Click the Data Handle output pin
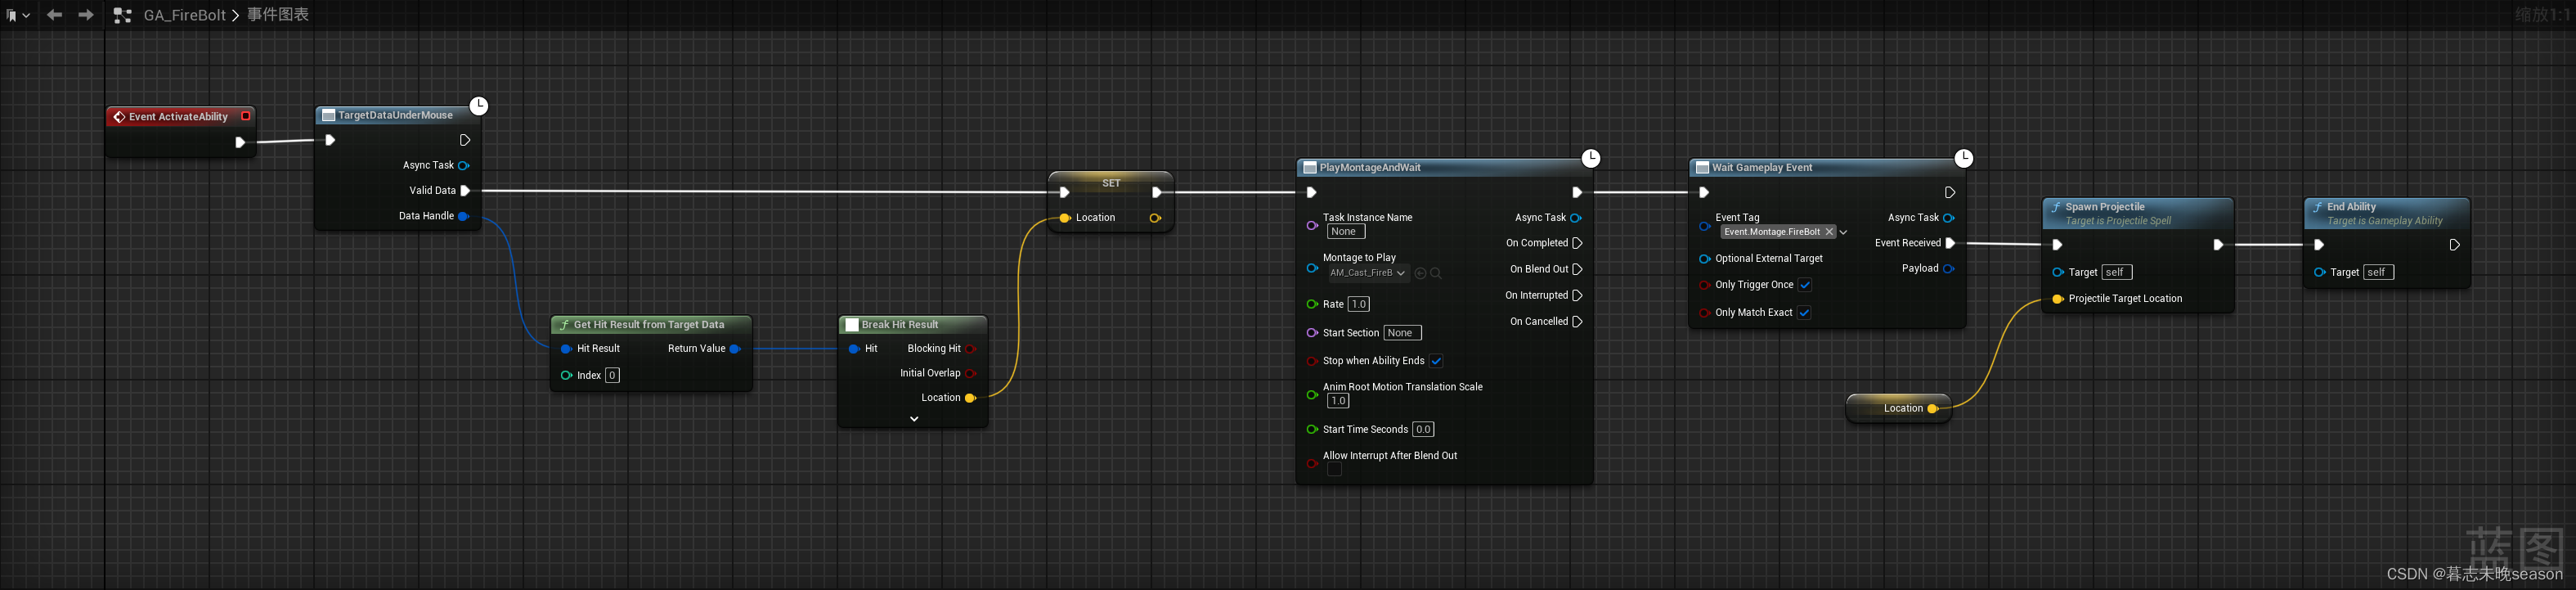Image resolution: width=2576 pixels, height=590 pixels. coord(463,216)
